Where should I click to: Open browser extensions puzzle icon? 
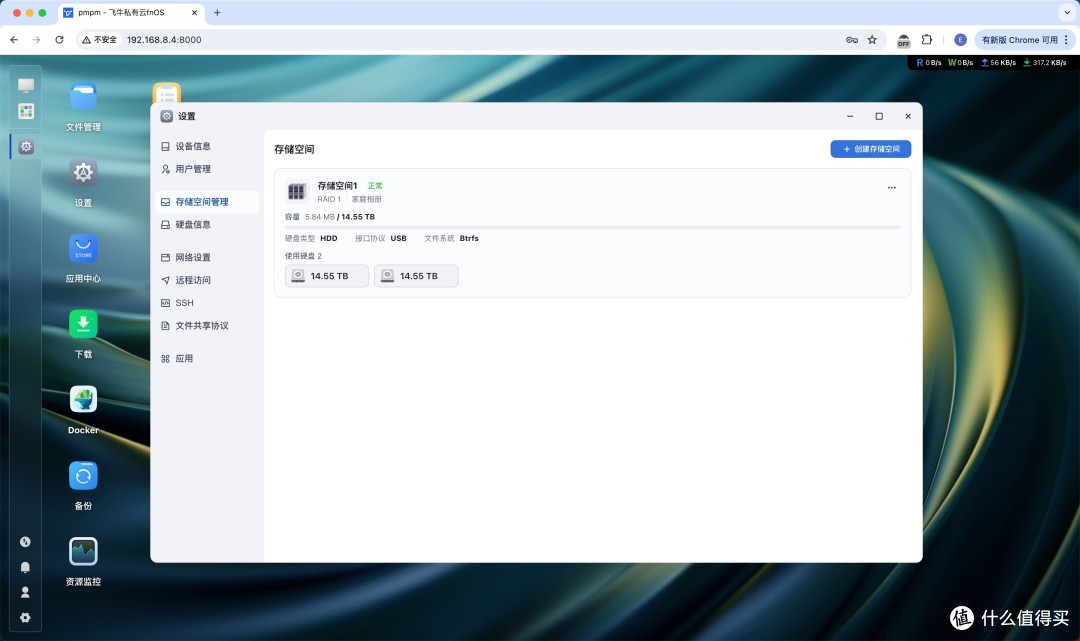pos(927,40)
